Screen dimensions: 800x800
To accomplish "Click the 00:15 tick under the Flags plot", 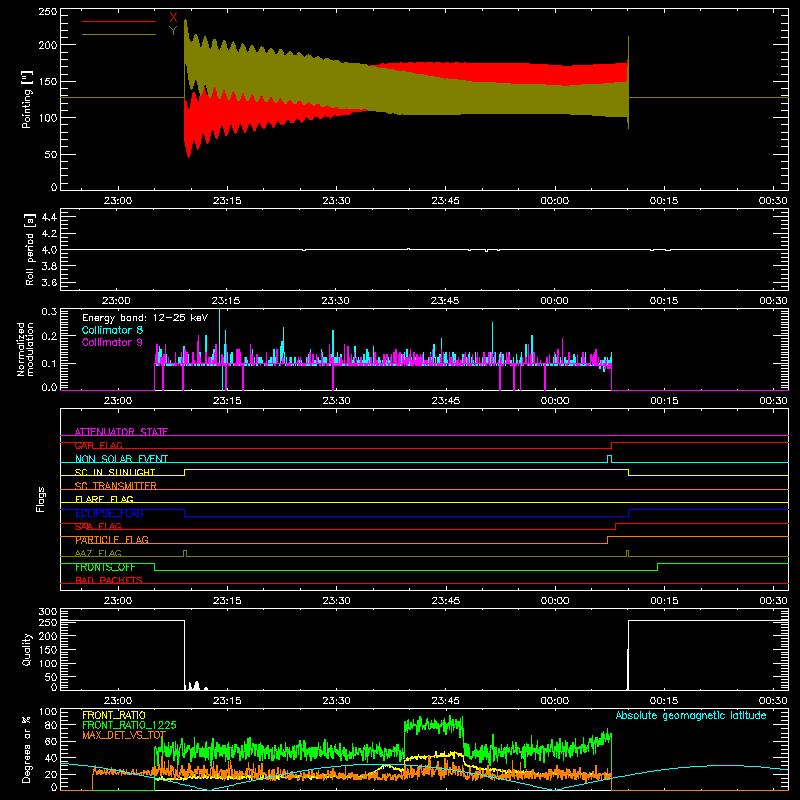I will [664, 601].
